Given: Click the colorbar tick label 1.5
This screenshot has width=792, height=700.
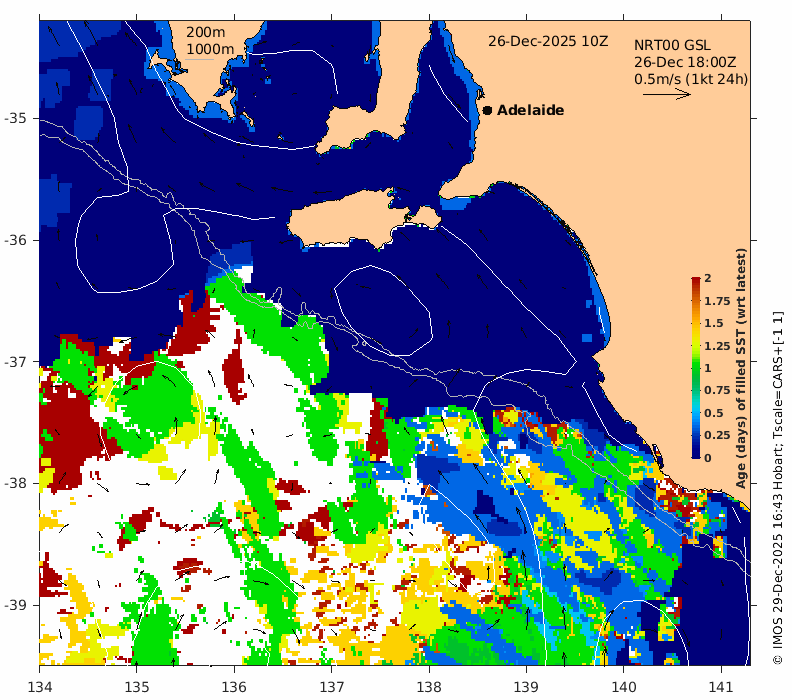Looking at the screenshot, I should 714,323.
